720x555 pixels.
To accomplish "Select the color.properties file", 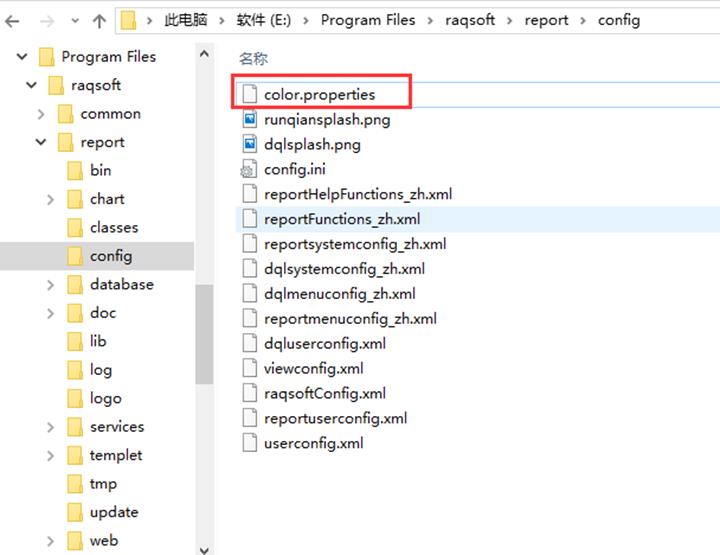I will 320,95.
